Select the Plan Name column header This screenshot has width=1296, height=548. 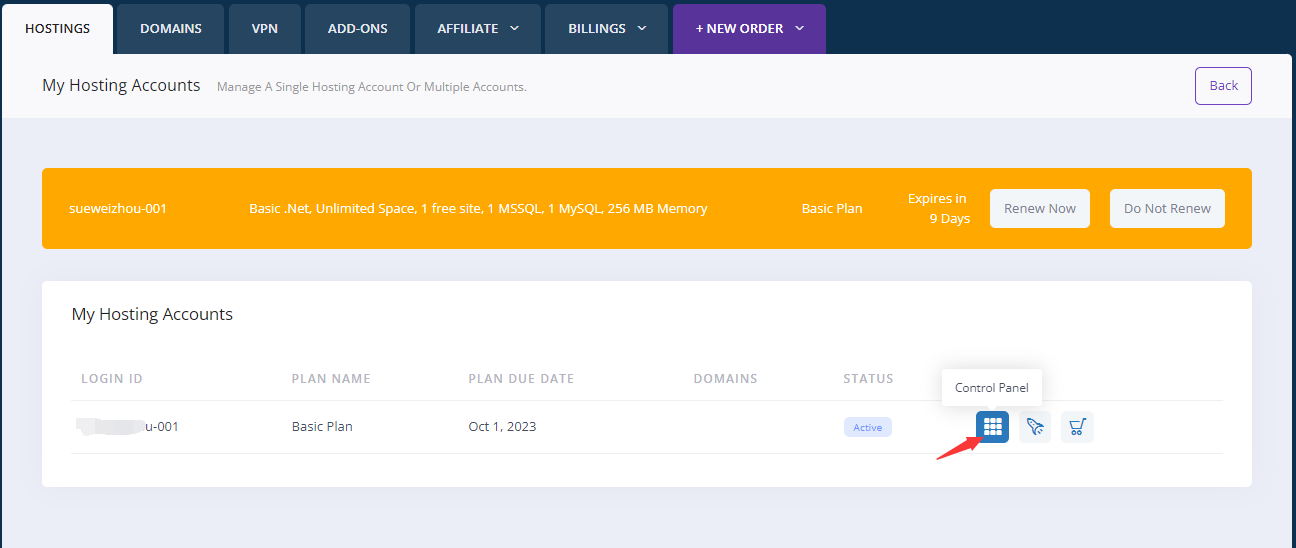(331, 379)
